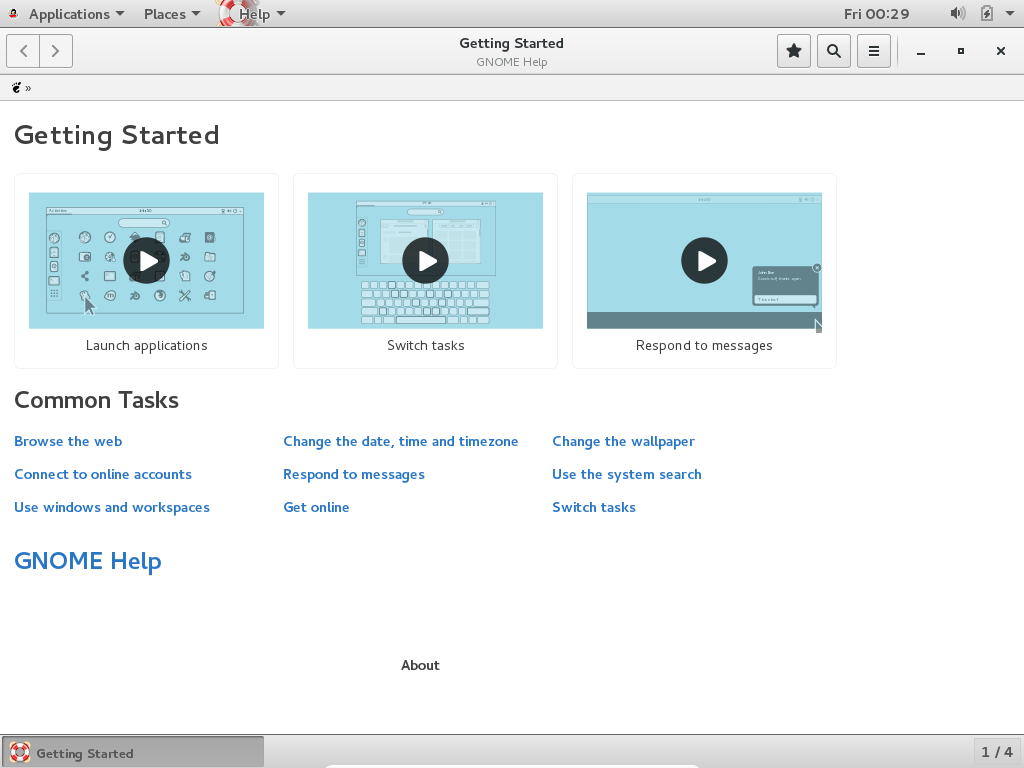Open the 1 / 4 workspace switcher
The height and width of the screenshot is (768, 1024).
997,752
